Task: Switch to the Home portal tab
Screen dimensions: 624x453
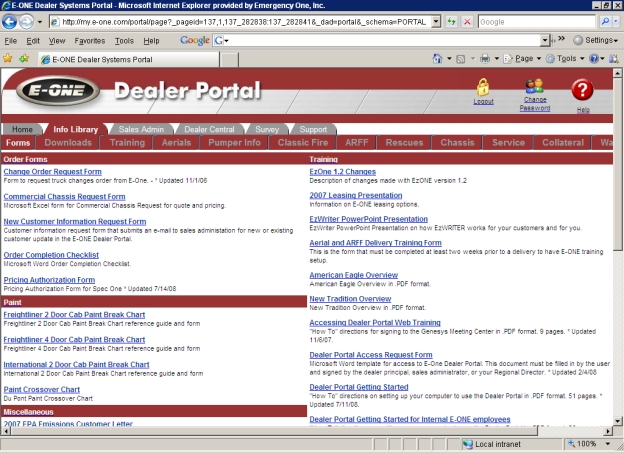Action: tap(22, 129)
